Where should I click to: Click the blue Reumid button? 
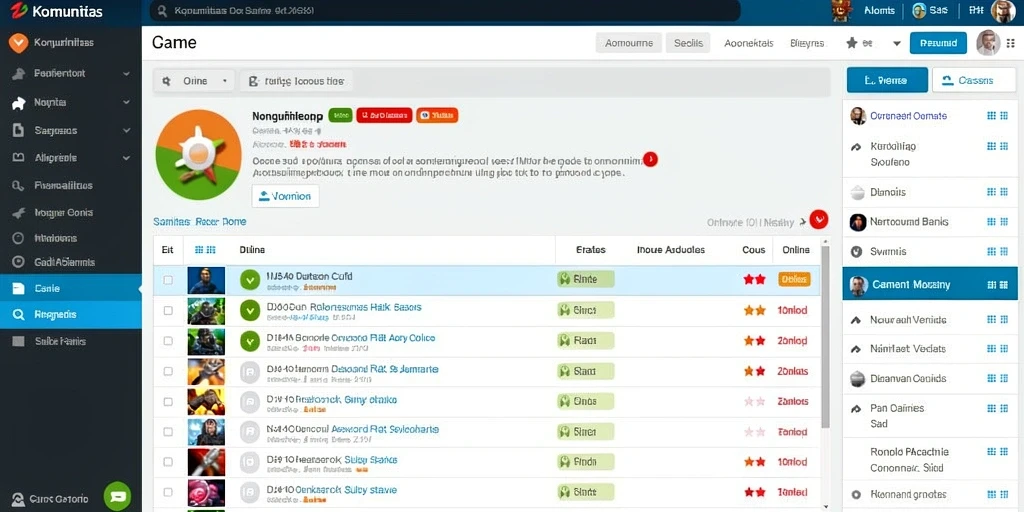[x=938, y=43]
